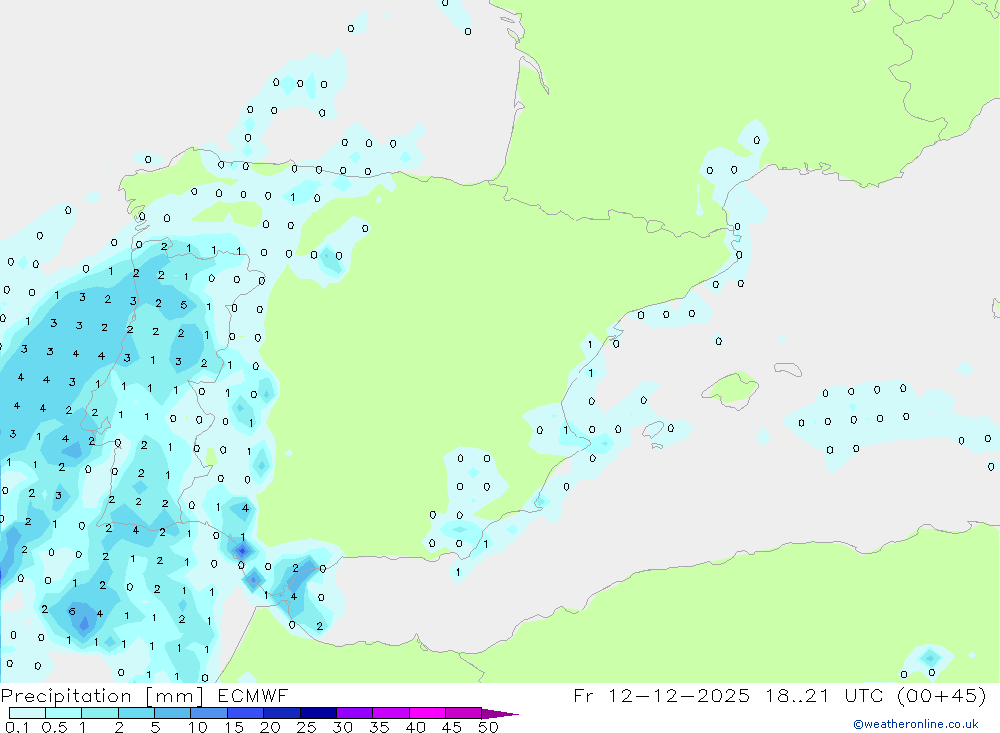Select the 30–35 mm violet legend swatch
1000x733 pixels.
[x=354, y=713]
